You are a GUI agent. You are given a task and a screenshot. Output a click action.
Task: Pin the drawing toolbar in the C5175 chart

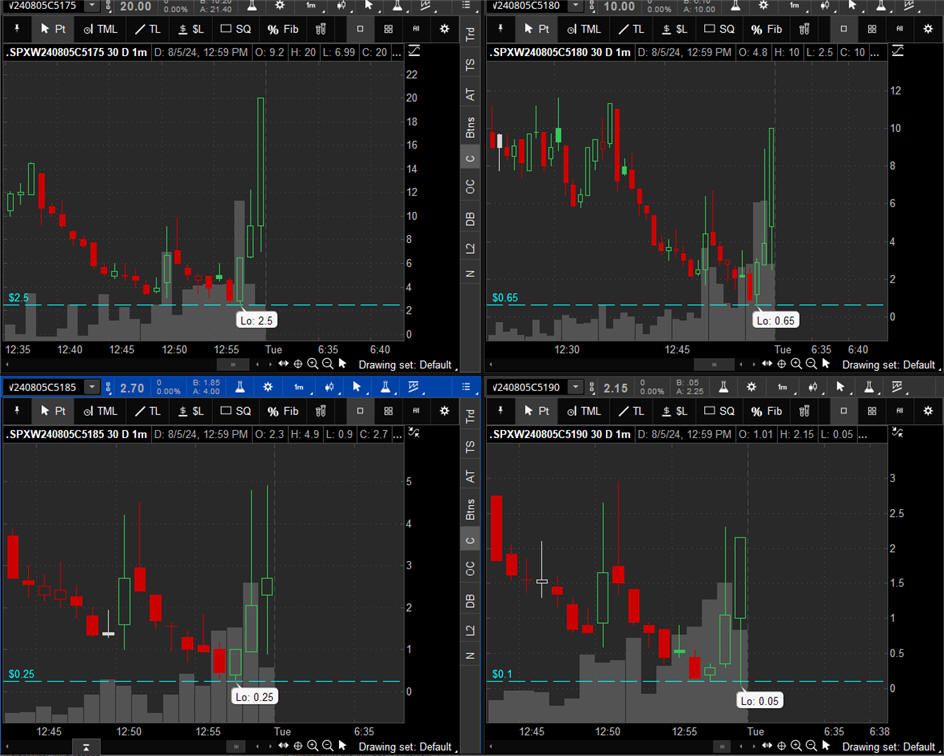[17, 29]
